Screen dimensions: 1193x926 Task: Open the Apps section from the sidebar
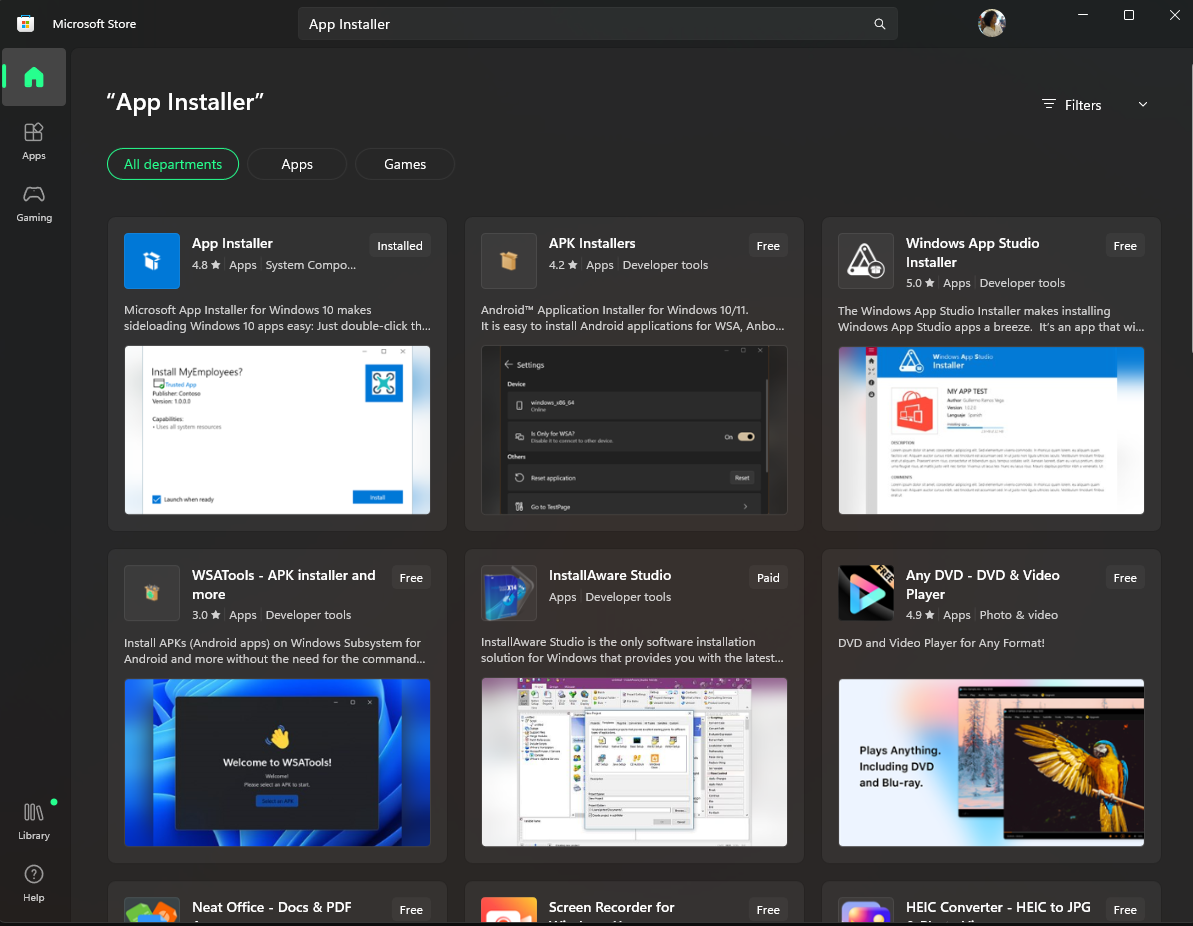point(34,140)
